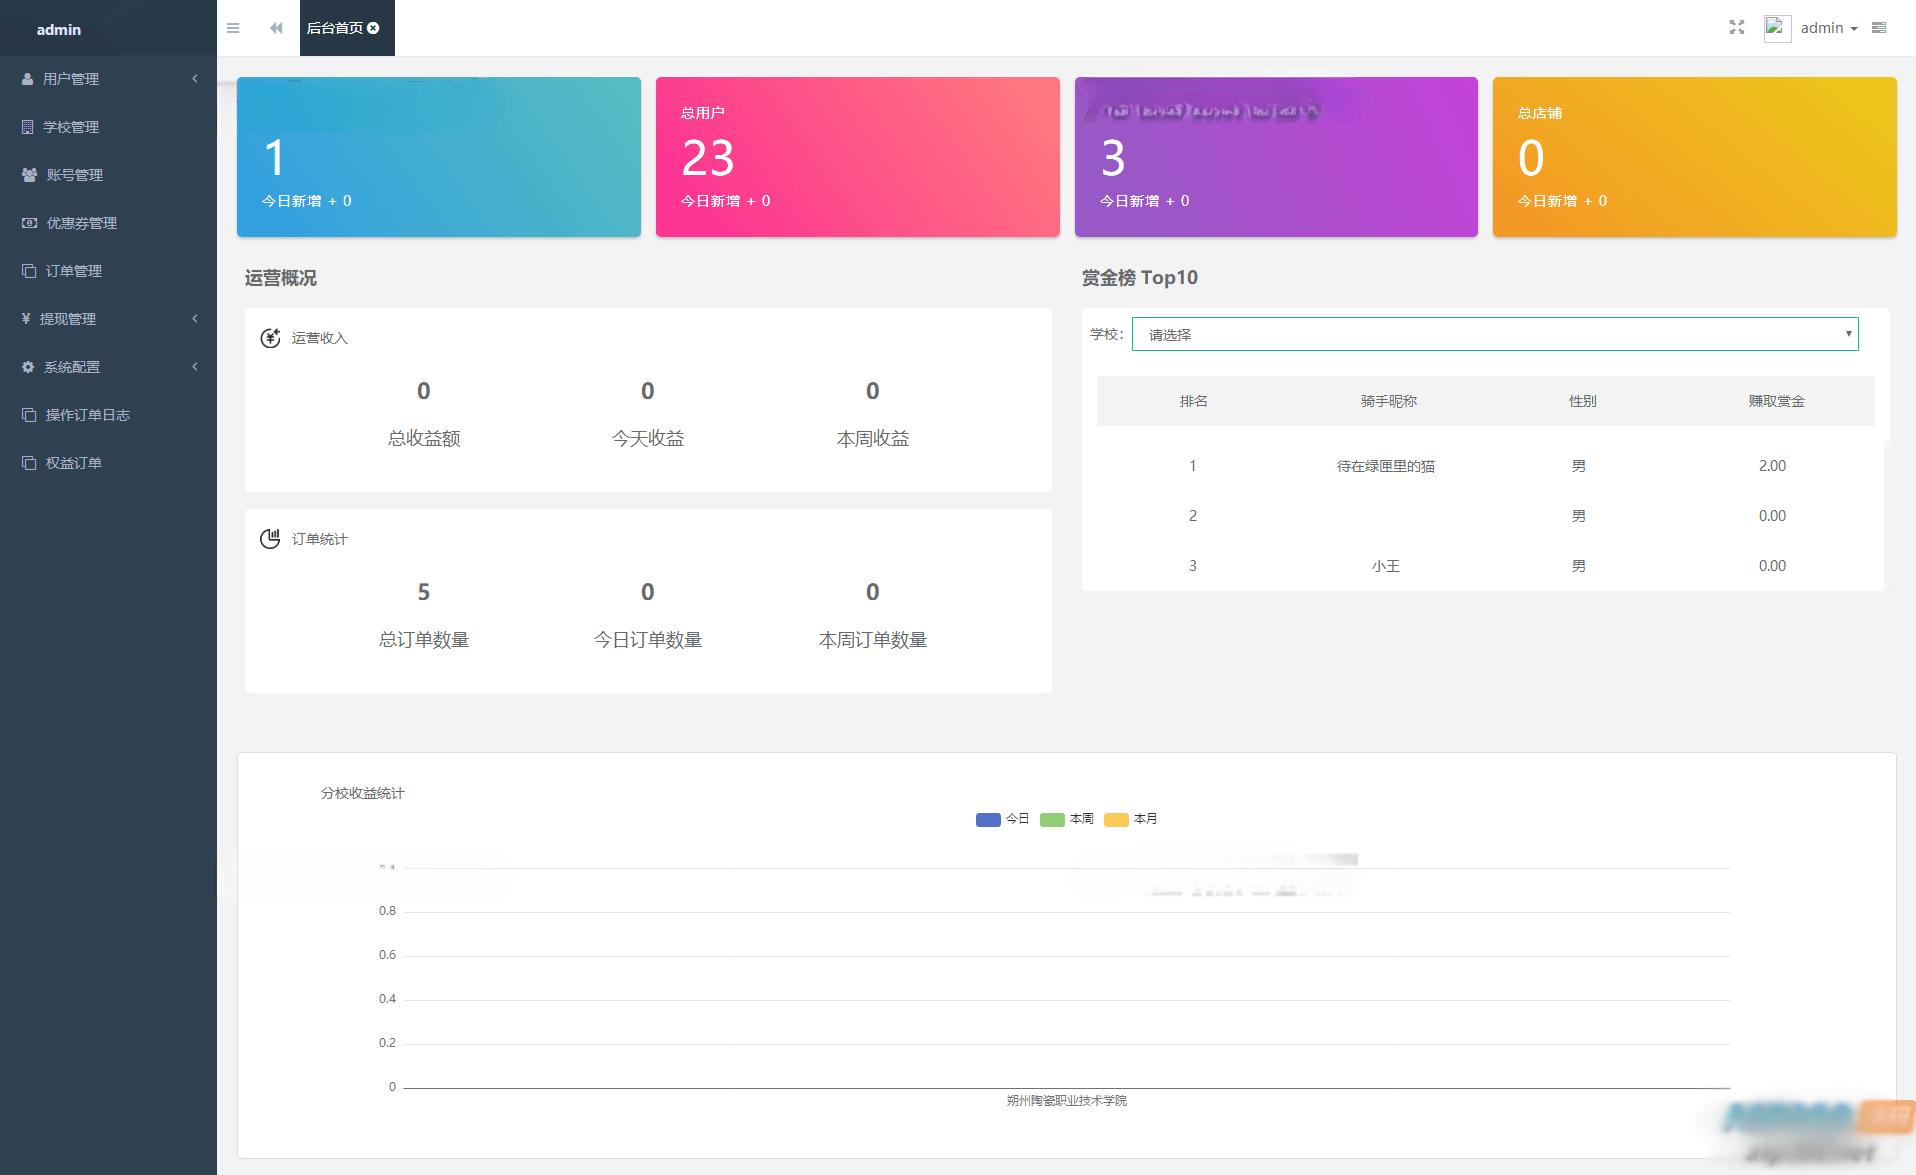Close the 后台首页 tab
The width and height of the screenshot is (1916, 1175).
point(374,28)
